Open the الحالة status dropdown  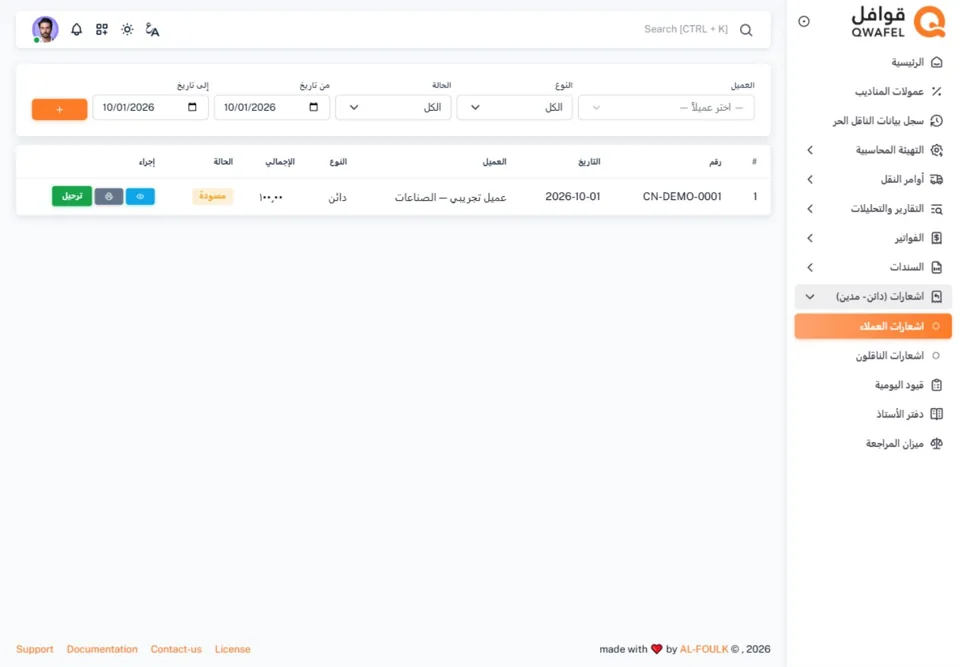[393, 108]
